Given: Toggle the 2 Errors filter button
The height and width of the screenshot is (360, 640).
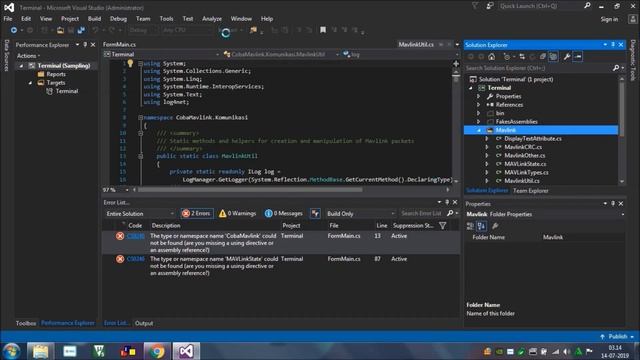Looking at the screenshot, I should coord(197,213).
